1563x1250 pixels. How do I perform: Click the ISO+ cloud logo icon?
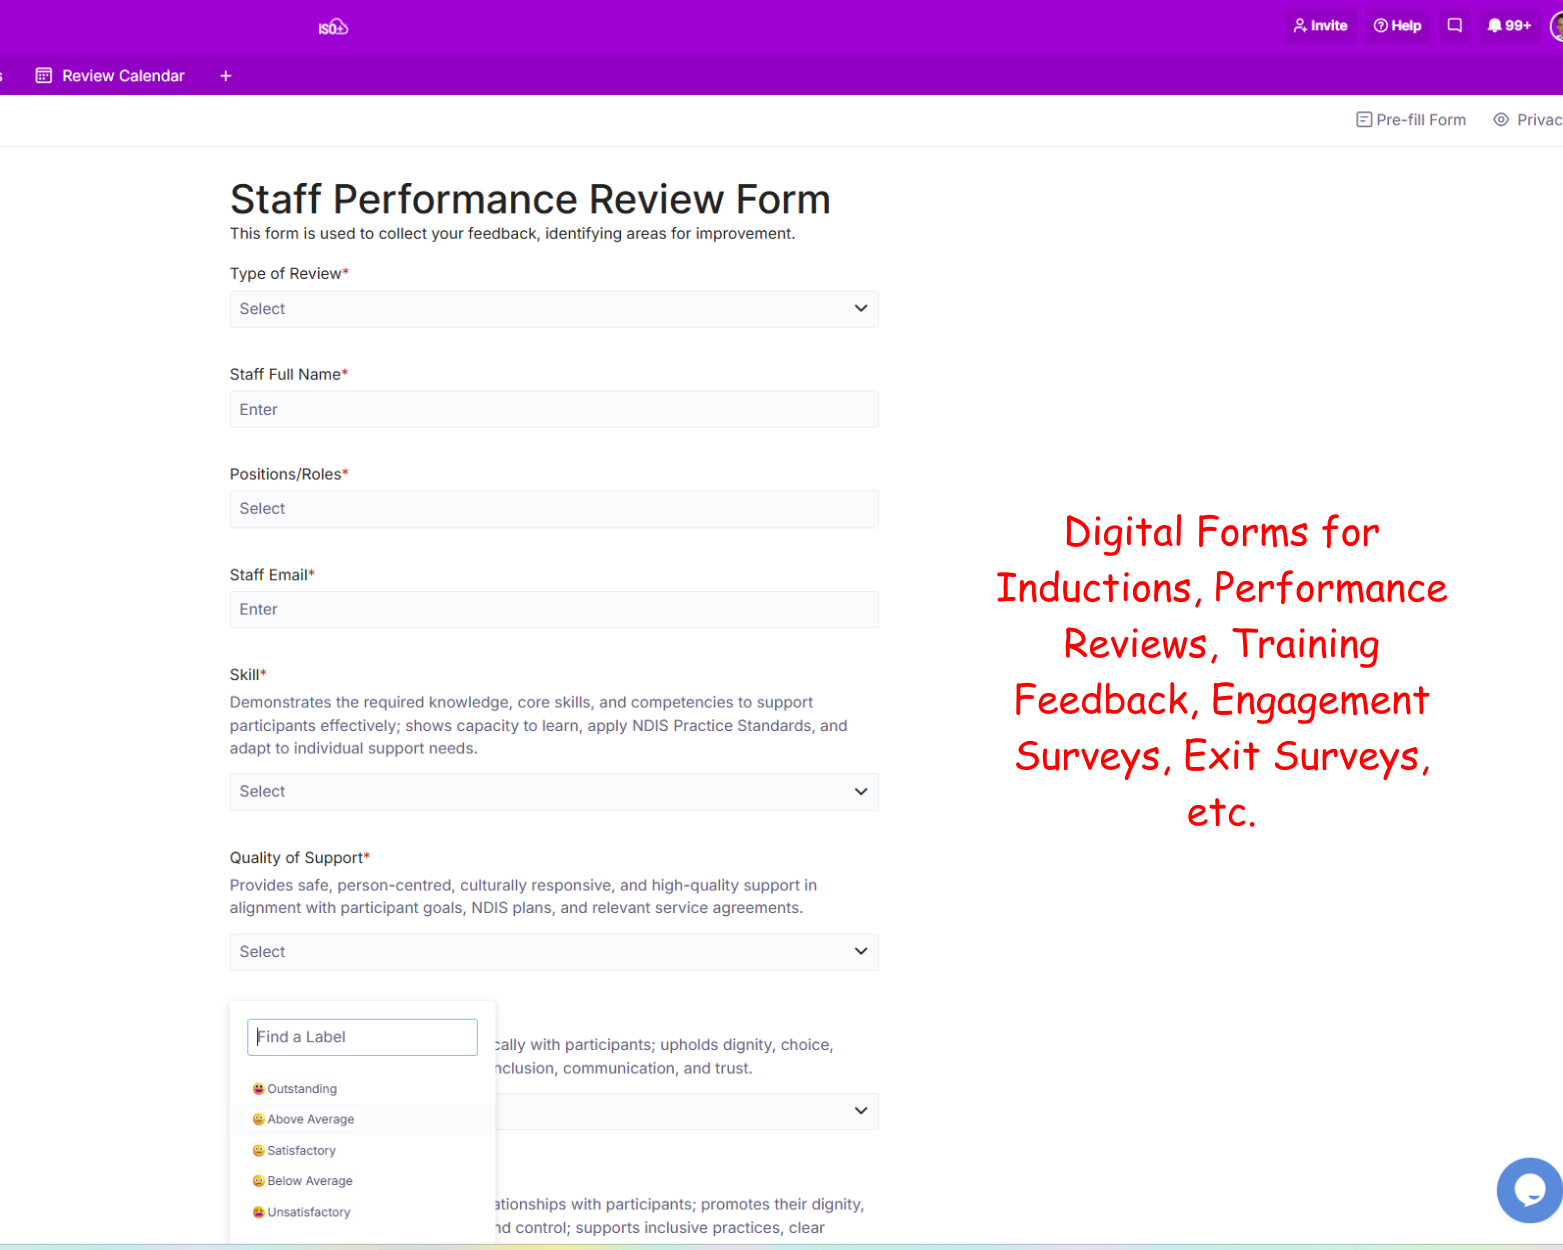333,27
